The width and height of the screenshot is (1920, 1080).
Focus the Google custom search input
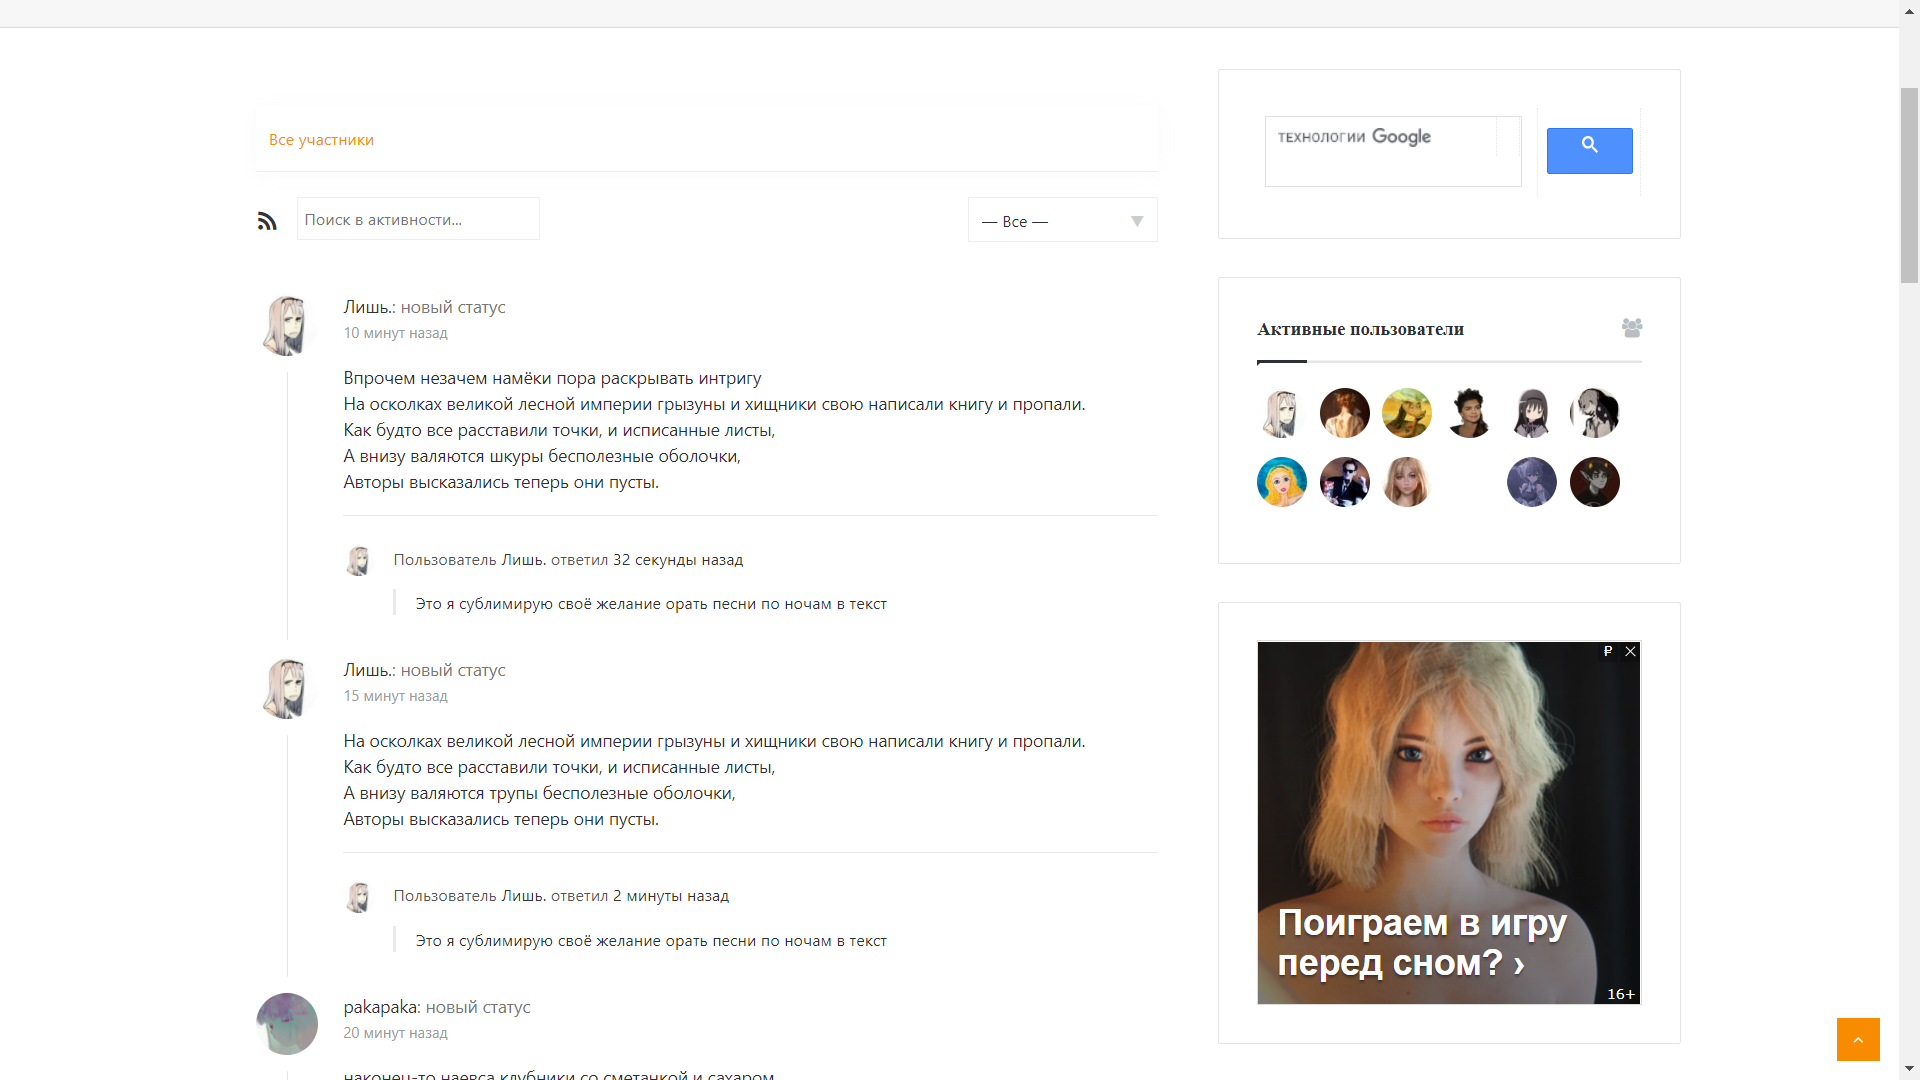[x=1380, y=150]
